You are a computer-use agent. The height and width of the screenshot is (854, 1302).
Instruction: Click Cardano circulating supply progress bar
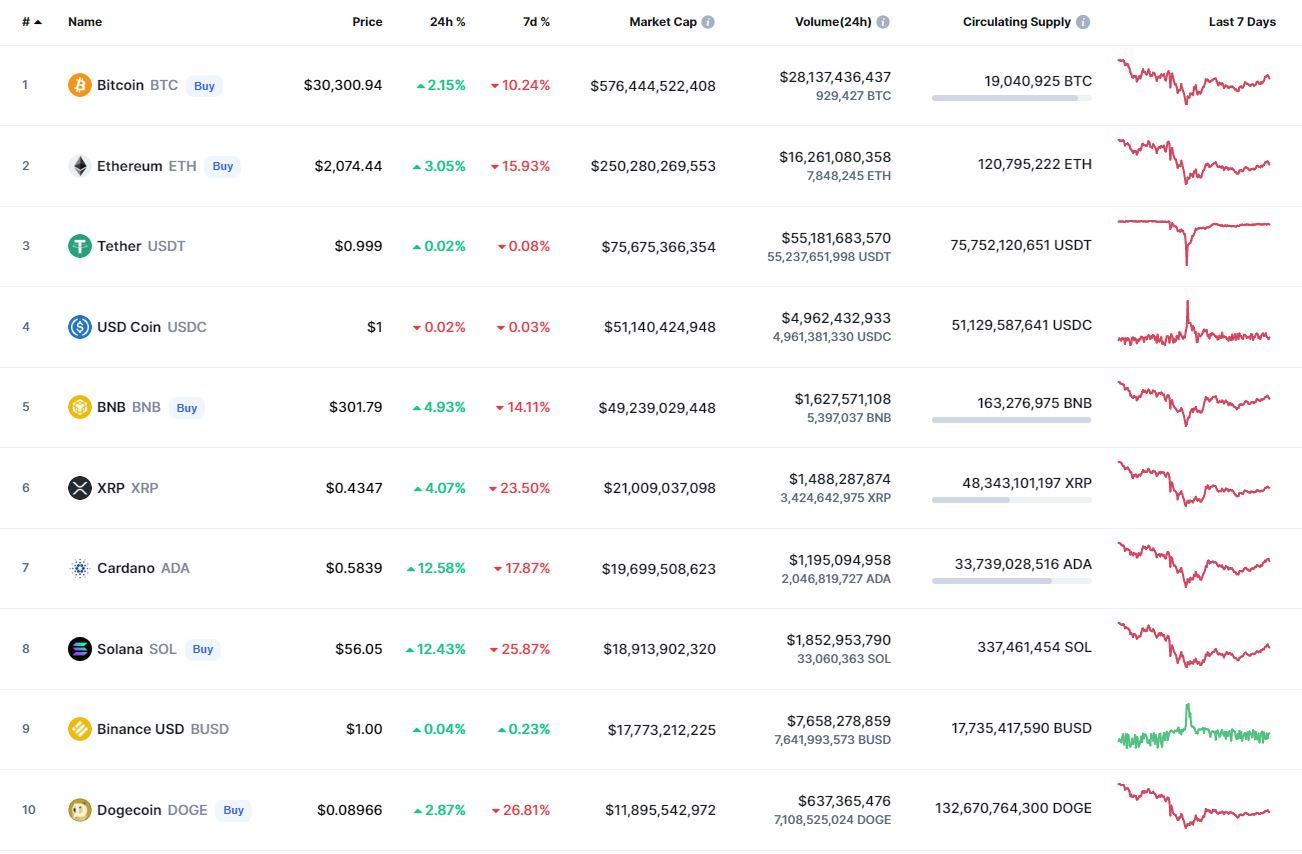(x=1012, y=581)
